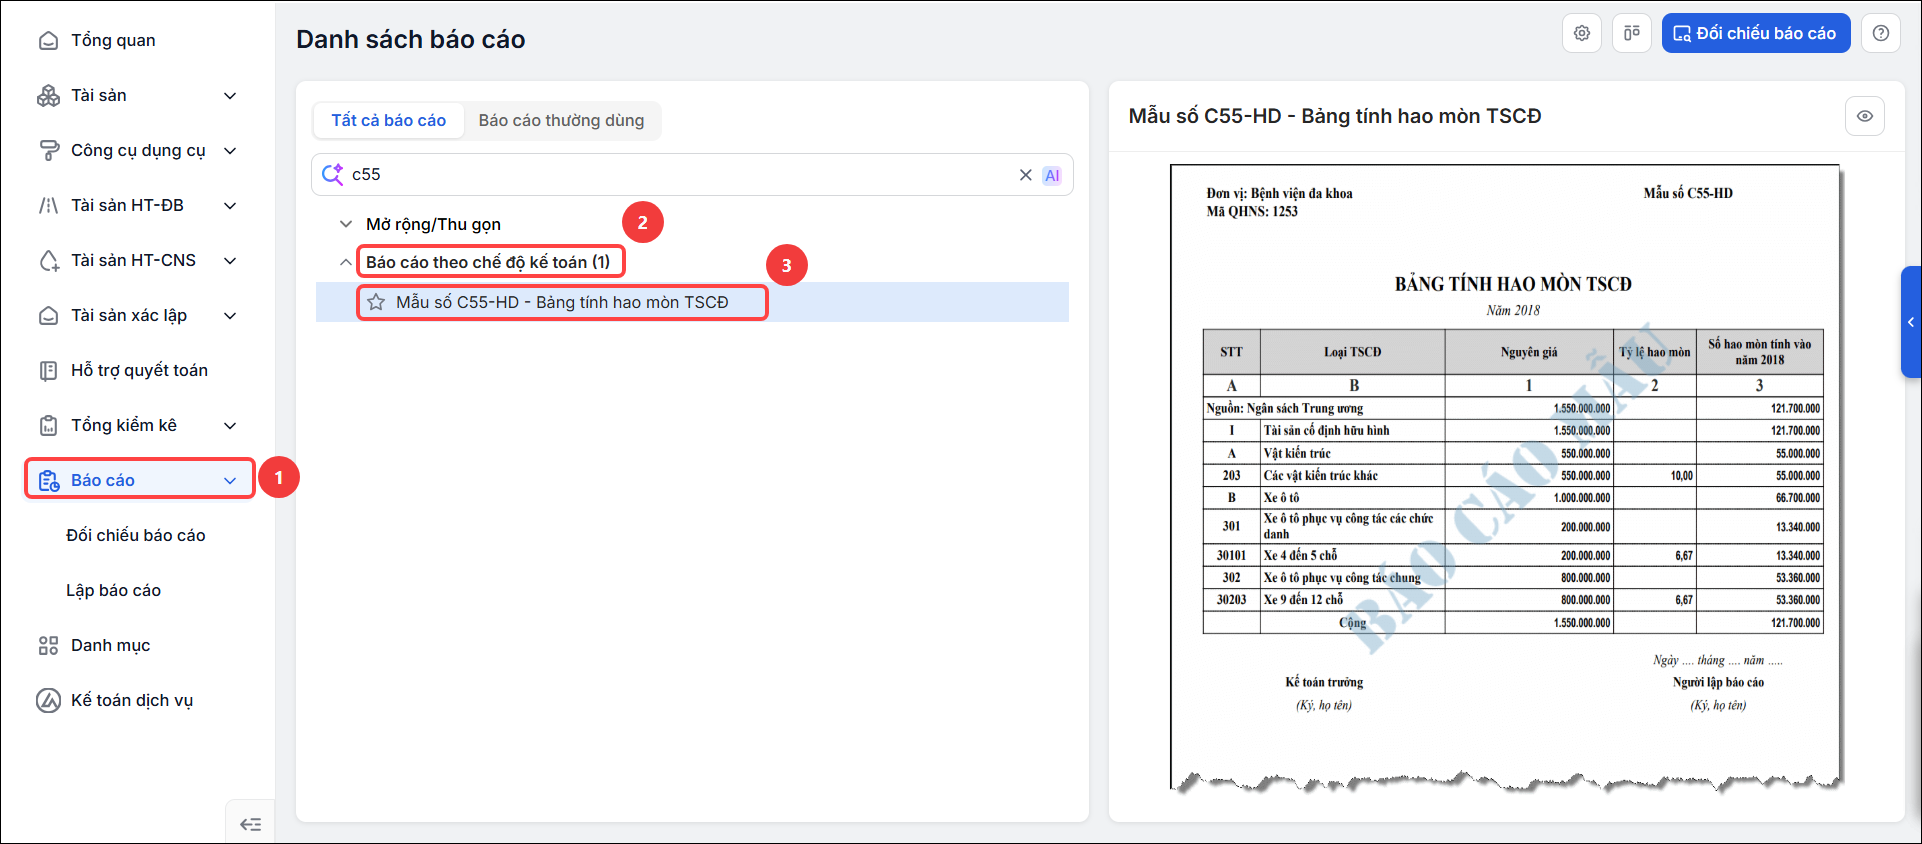Click the eye preview icon

(x=1865, y=116)
